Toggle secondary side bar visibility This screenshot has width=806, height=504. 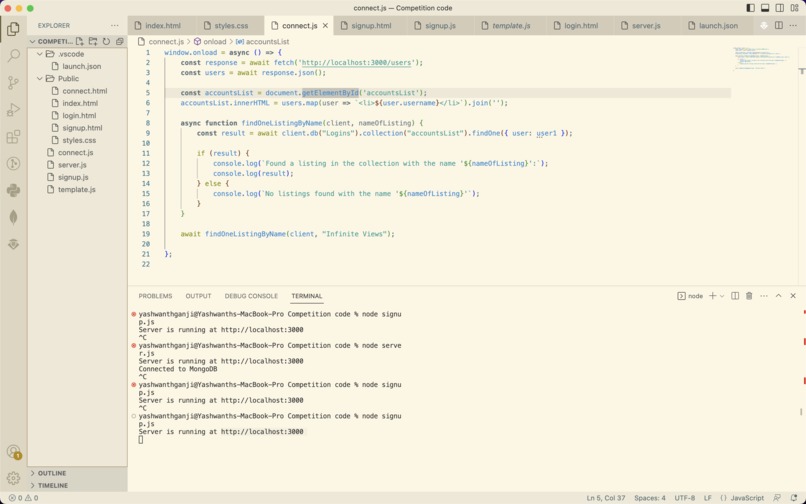click(x=780, y=8)
